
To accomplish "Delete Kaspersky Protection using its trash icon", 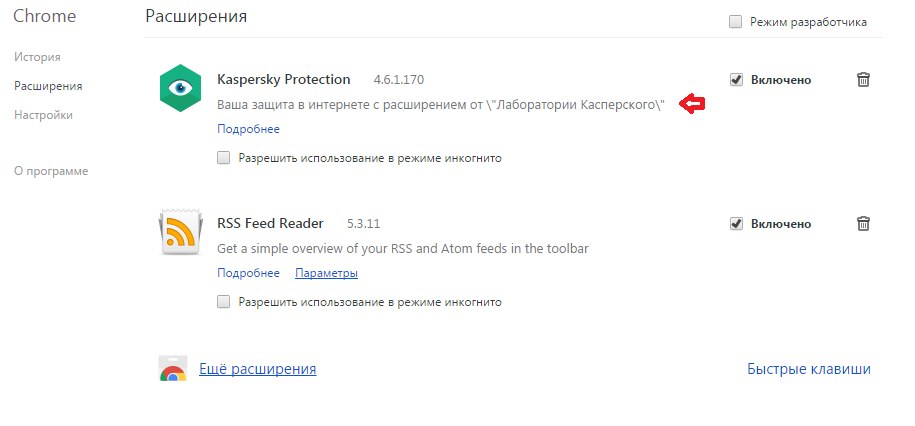I will coord(863,79).
